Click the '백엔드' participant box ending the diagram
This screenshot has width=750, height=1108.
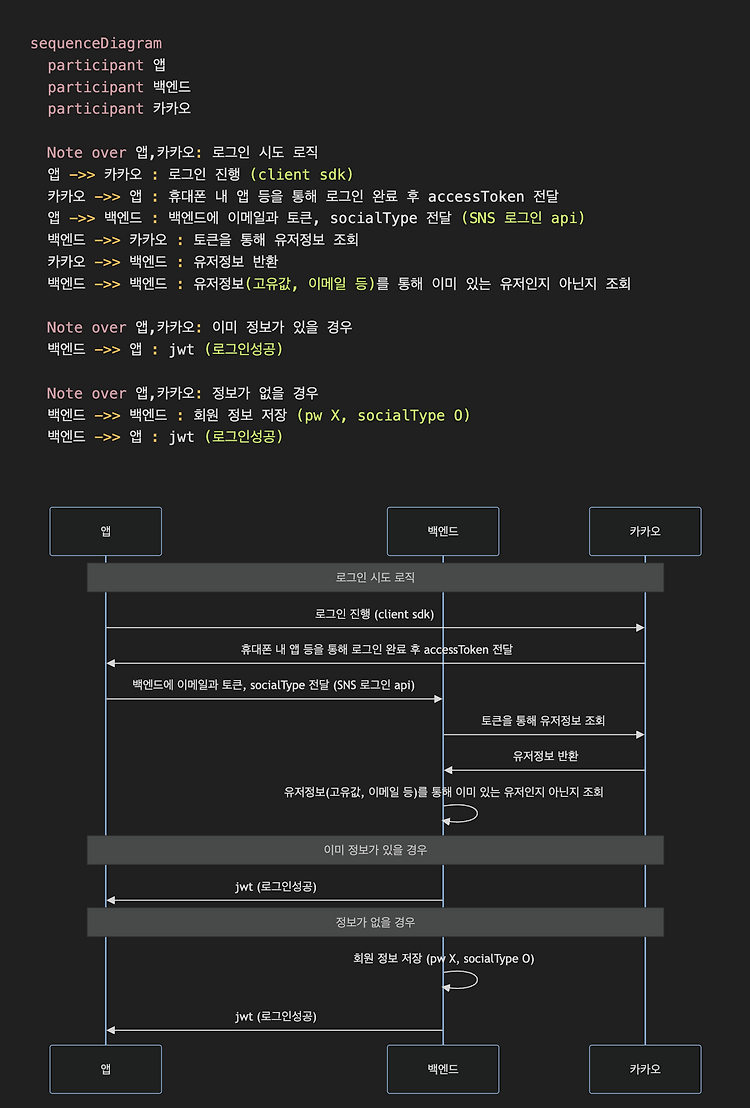tap(443, 1069)
